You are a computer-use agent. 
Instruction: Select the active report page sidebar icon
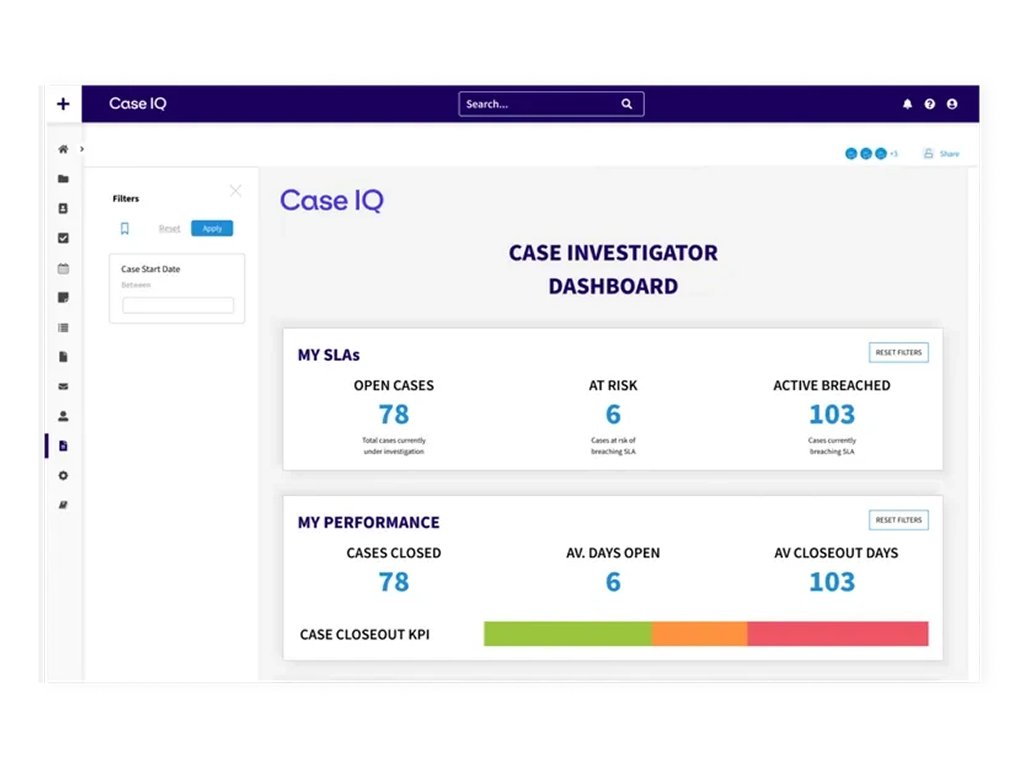tap(63, 446)
